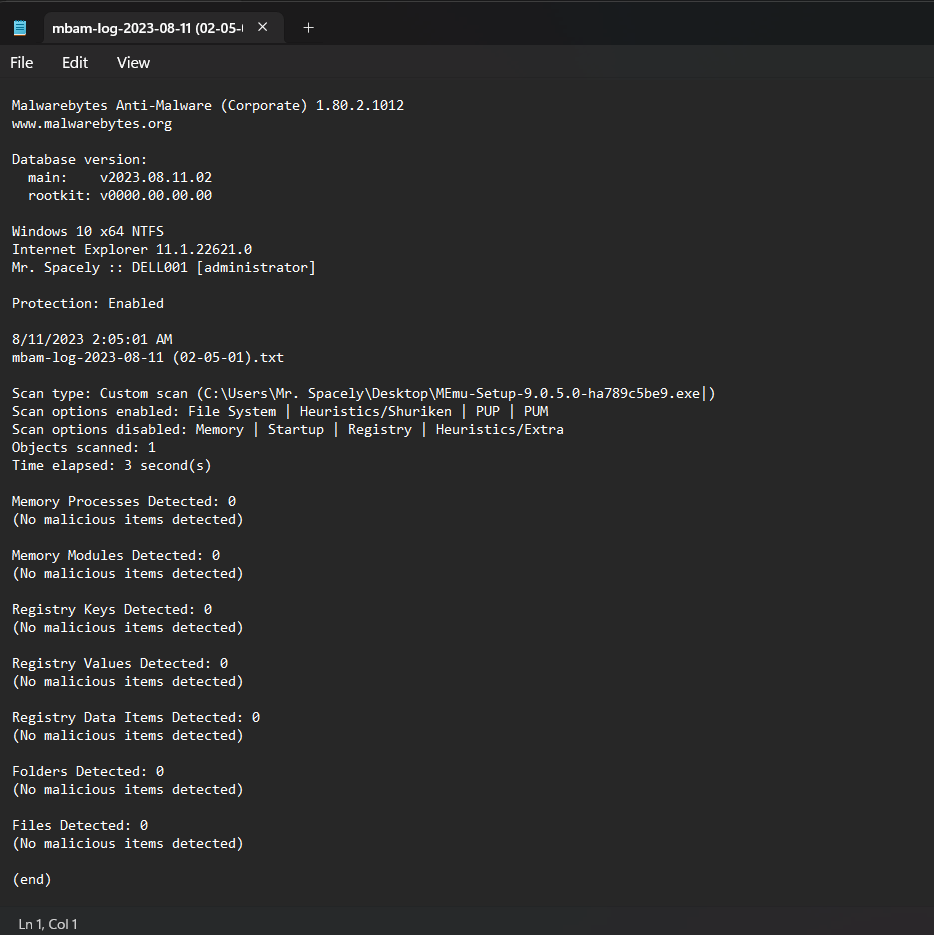Click the 'Database version:' line
The height and width of the screenshot is (935, 934).
(x=79, y=159)
